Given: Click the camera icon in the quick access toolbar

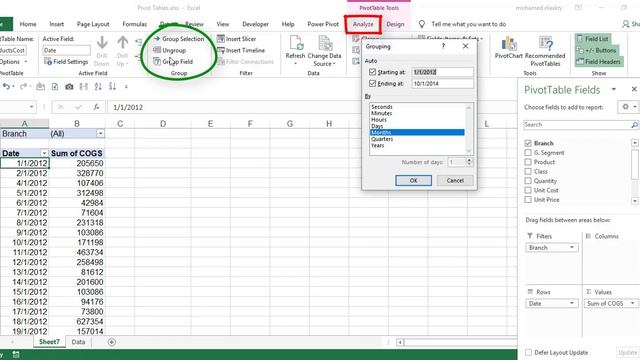Looking at the screenshot, I should click(x=69, y=87).
